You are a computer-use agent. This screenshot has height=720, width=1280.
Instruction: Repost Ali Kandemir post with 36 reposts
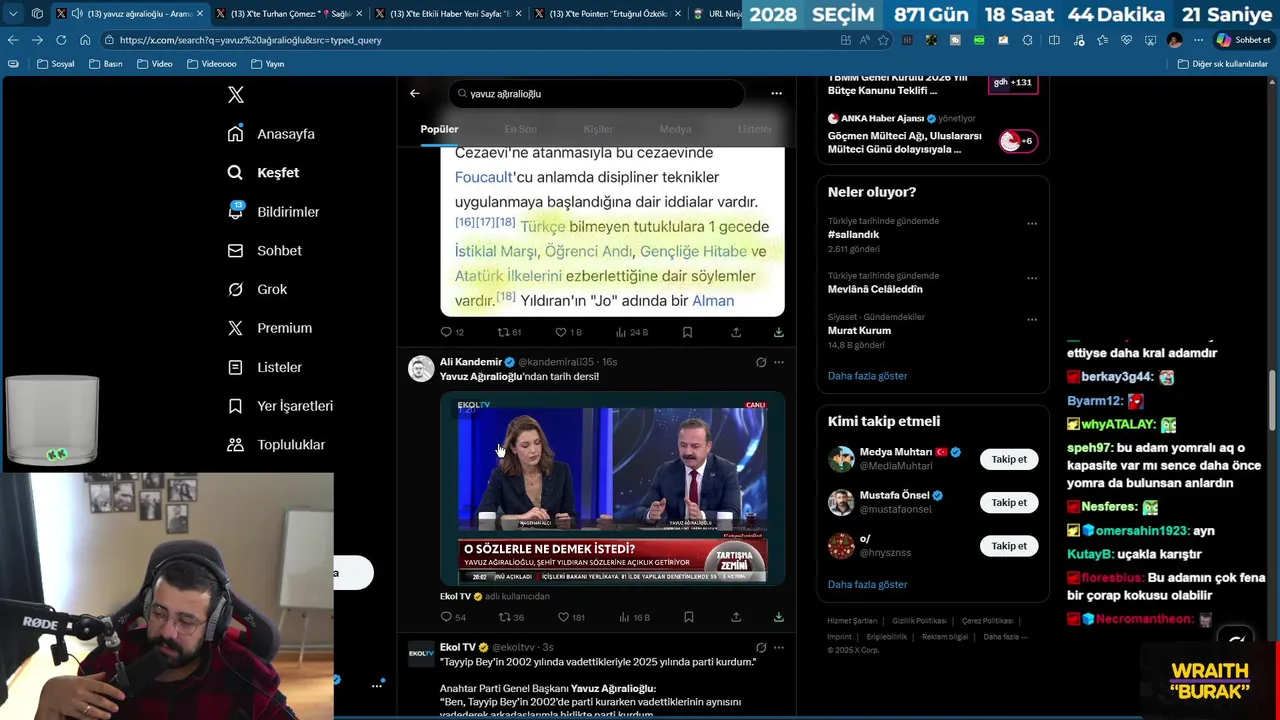click(511, 617)
